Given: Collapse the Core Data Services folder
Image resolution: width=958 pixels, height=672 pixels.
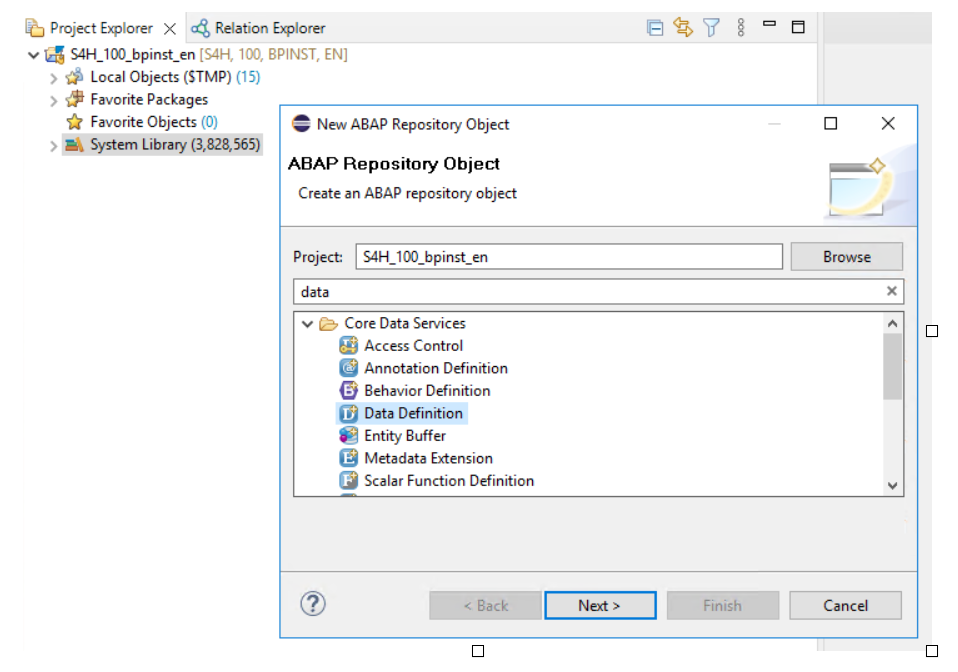Looking at the screenshot, I should [308, 323].
